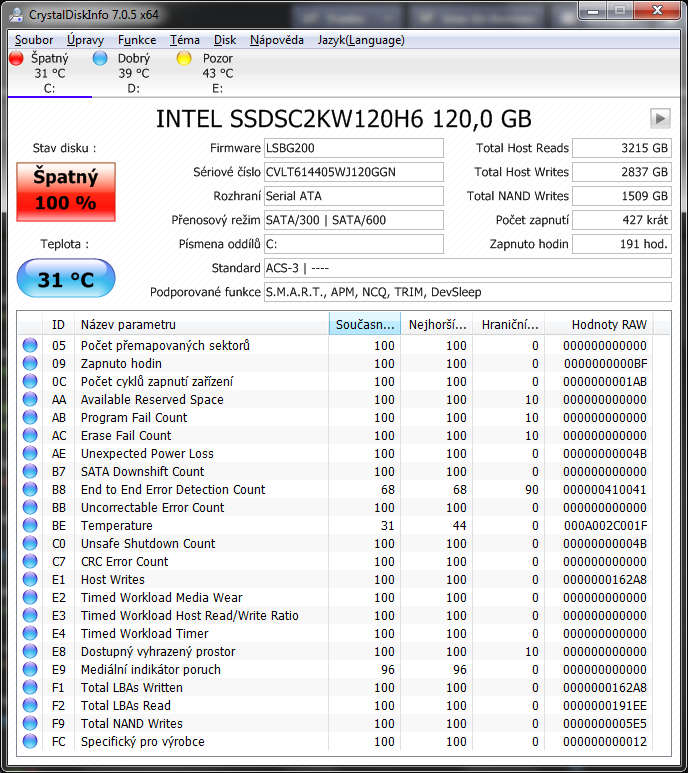
Task: Click status icon of Temperature row
Action: 30,525
